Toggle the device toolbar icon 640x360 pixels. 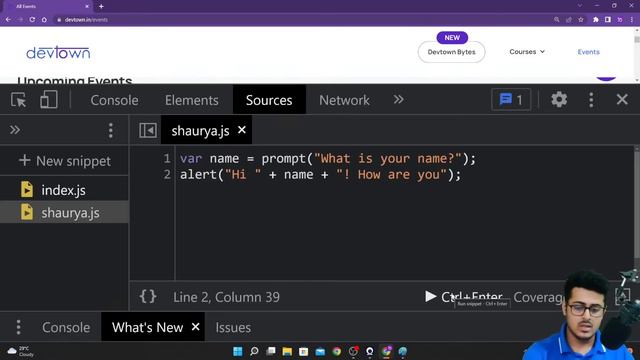click(49, 100)
